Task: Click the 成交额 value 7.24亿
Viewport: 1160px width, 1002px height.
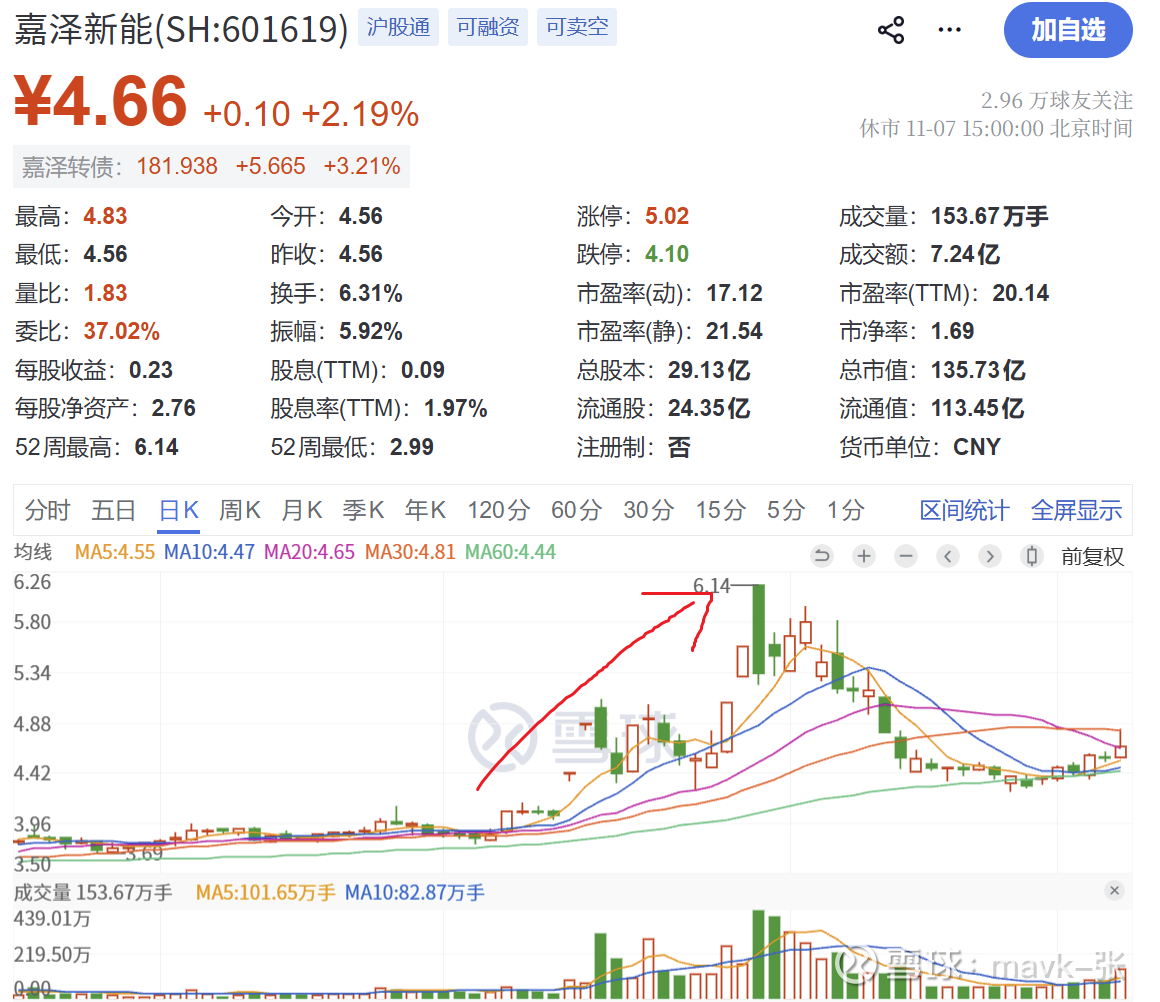Action: click(965, 255)
